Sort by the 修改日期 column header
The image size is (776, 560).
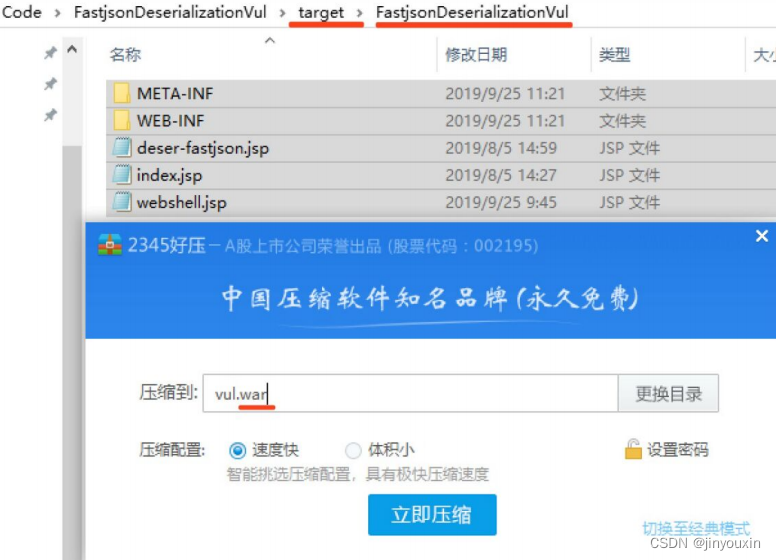[476, 54]
